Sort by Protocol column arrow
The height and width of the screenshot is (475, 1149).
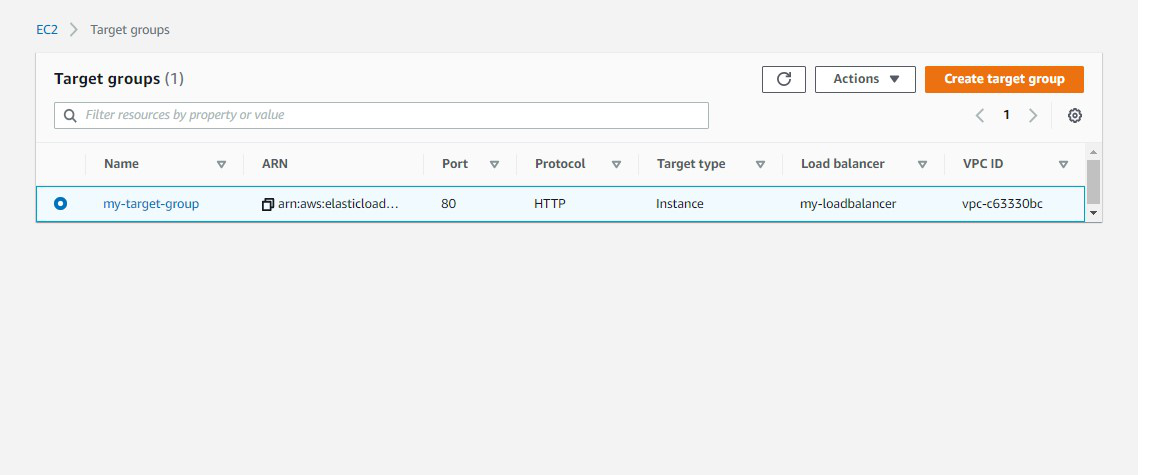[617, 164]
